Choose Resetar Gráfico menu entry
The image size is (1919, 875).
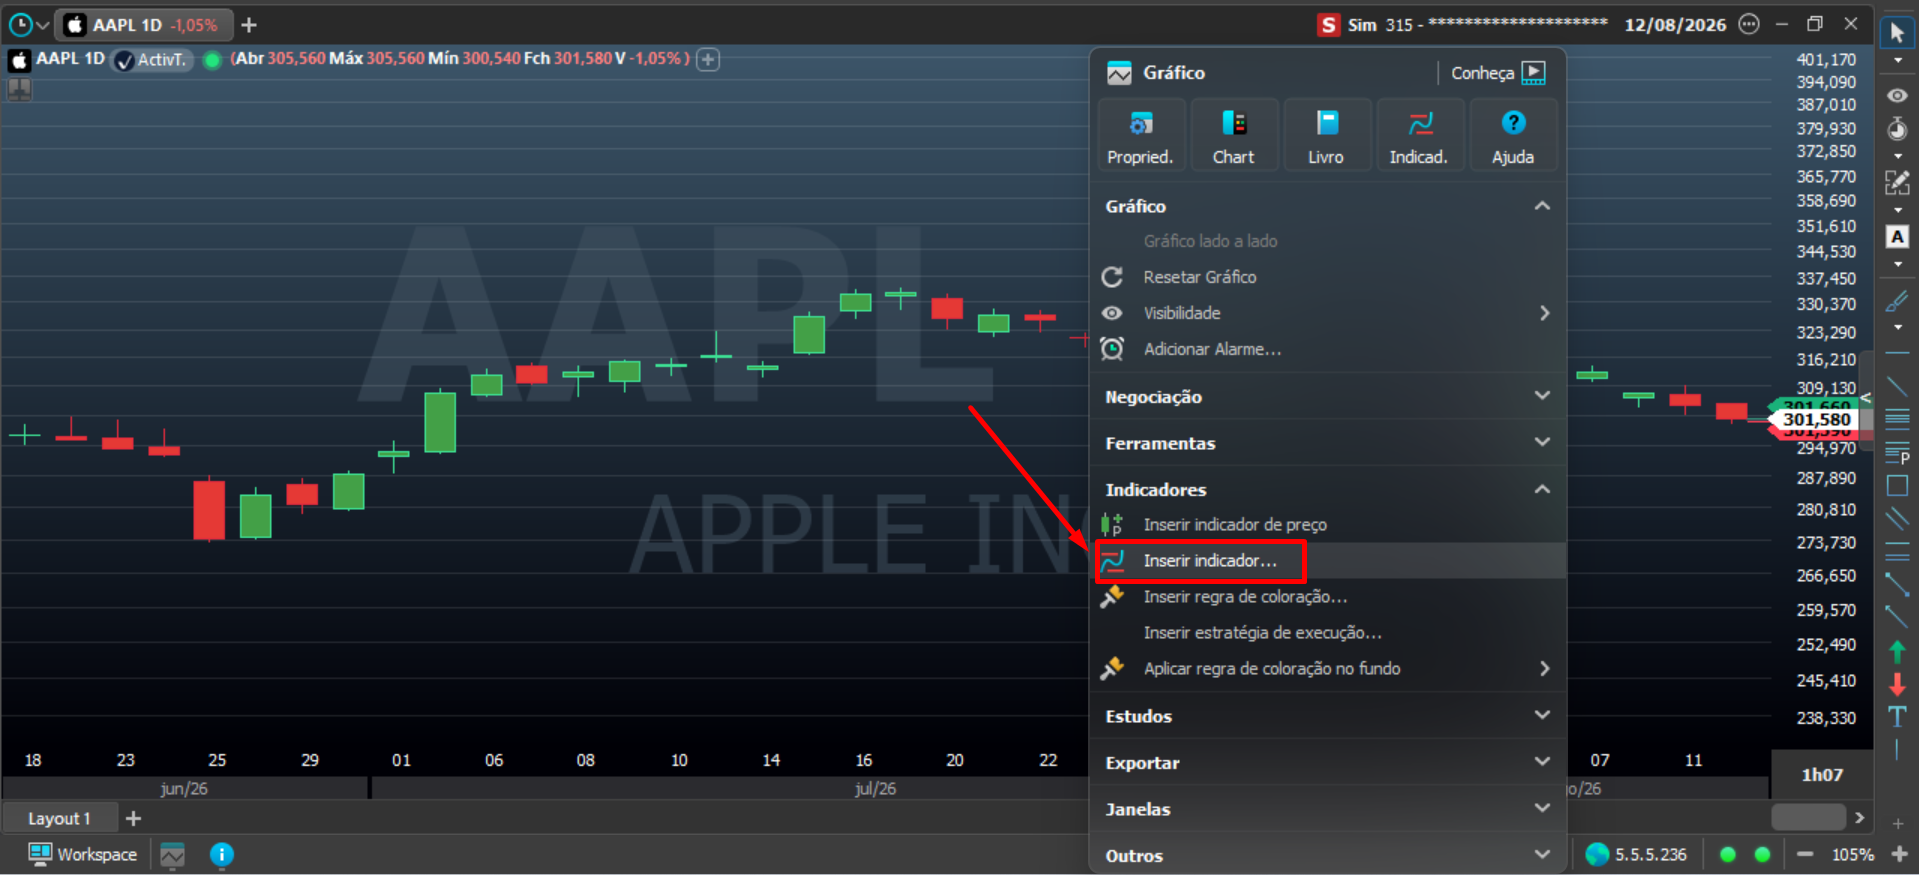[x=1327, y=277]
